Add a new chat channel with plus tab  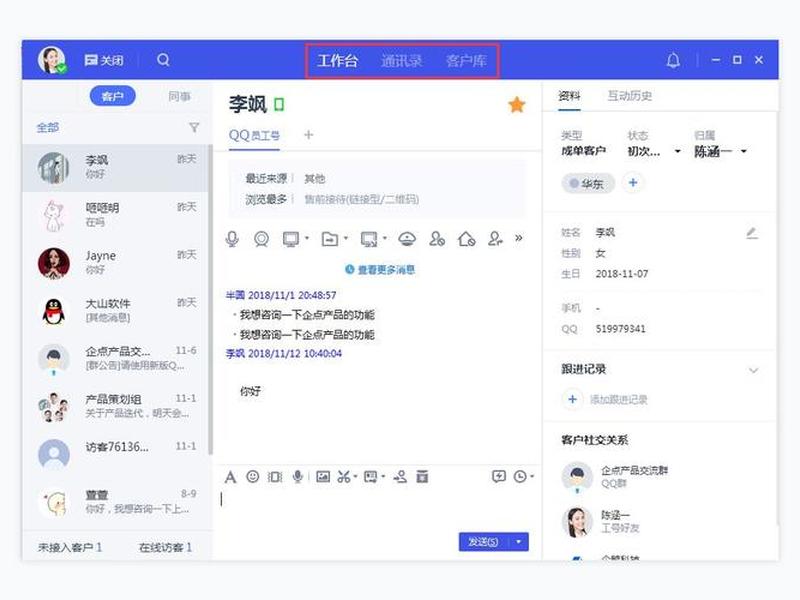[x=308, y=135]
